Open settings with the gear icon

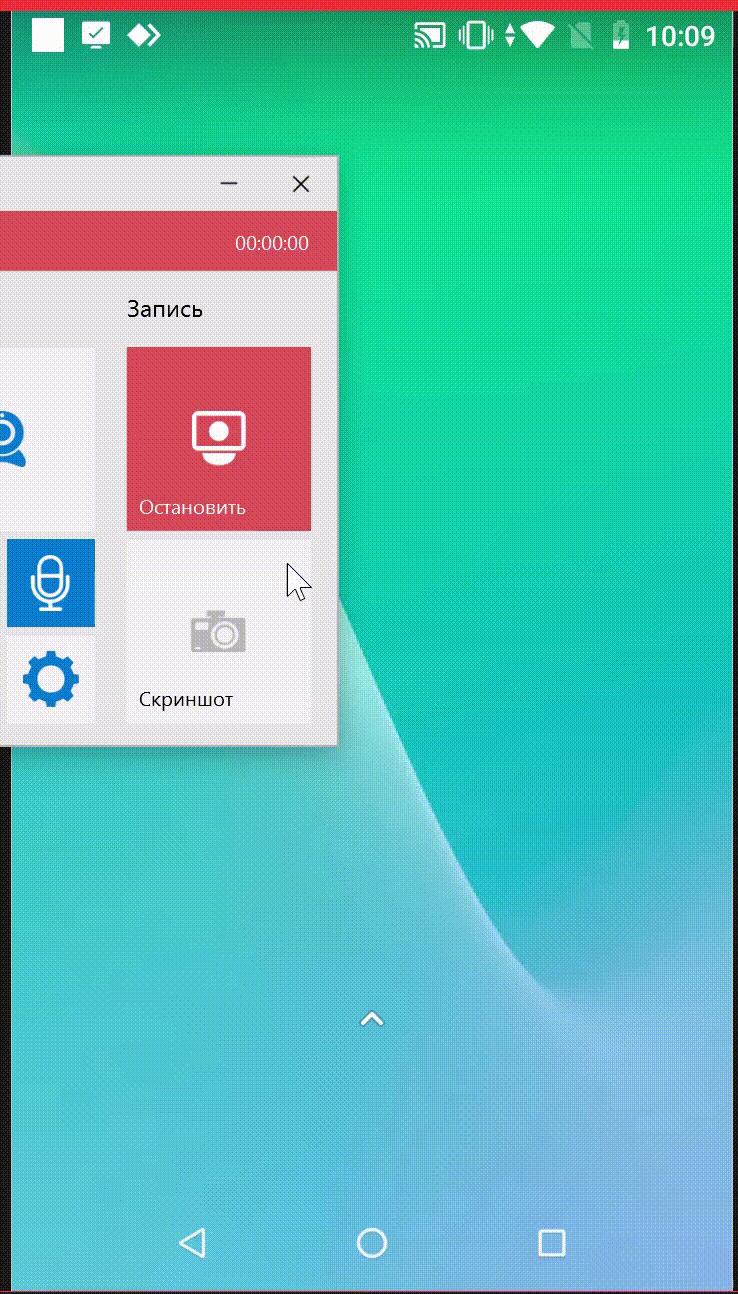(x=51, y=679)
